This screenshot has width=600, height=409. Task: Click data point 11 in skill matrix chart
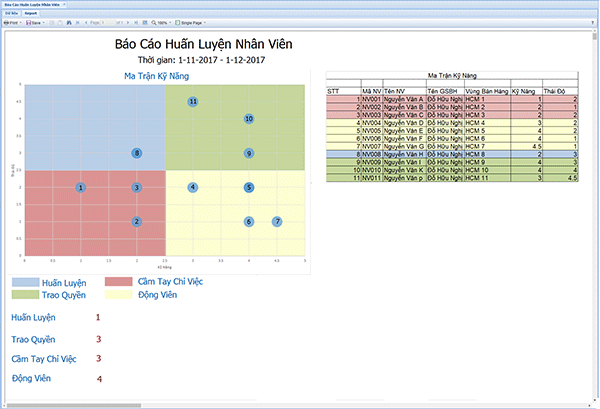coord(192,102)
